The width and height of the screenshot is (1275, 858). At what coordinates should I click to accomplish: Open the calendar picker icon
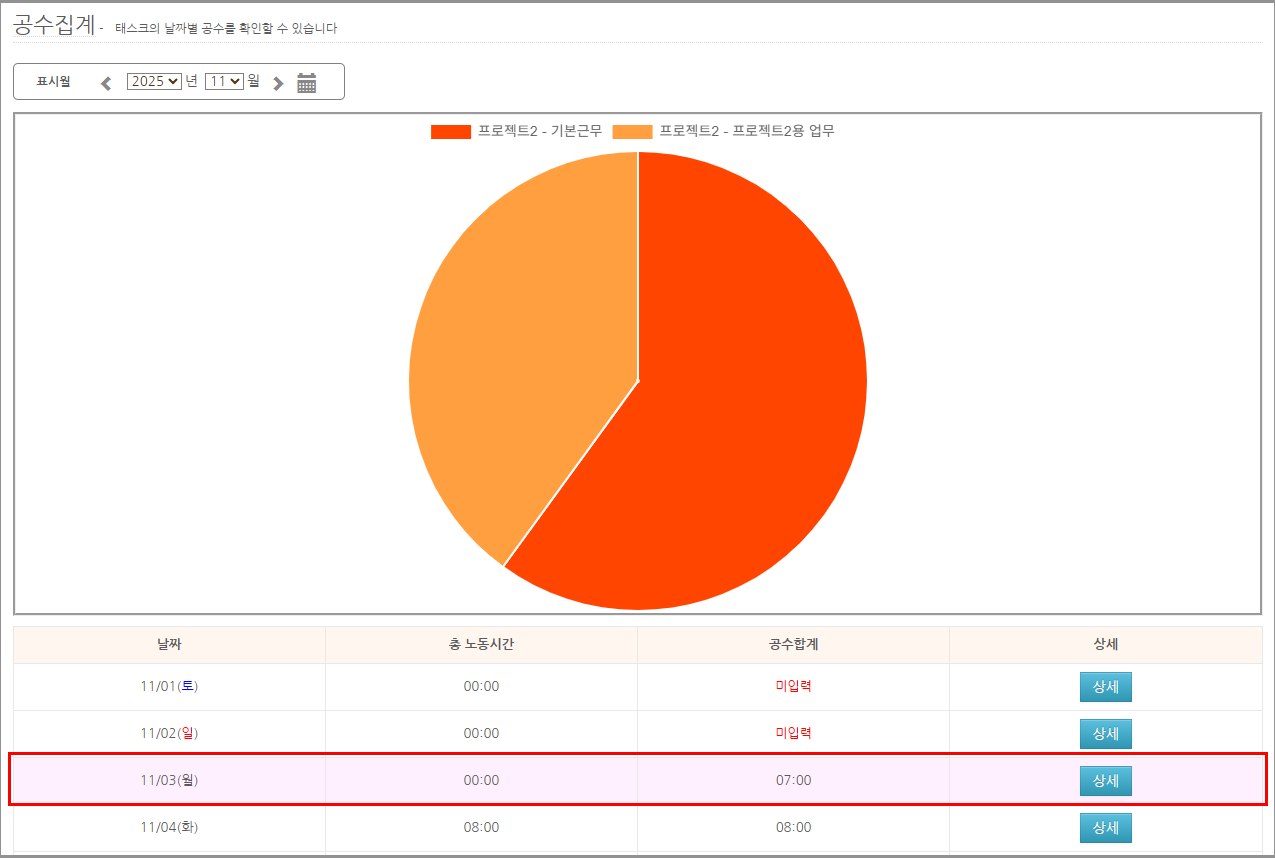point(306,83)
